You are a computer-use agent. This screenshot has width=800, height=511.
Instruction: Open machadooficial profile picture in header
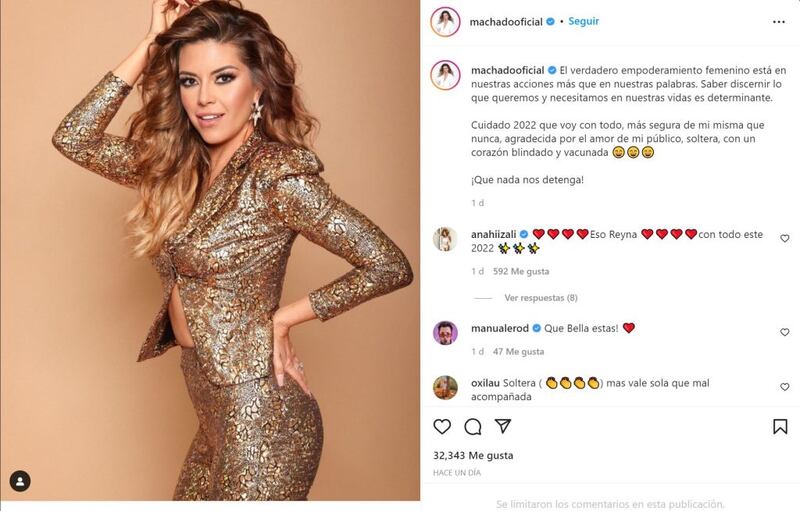[x=445, y=22]
